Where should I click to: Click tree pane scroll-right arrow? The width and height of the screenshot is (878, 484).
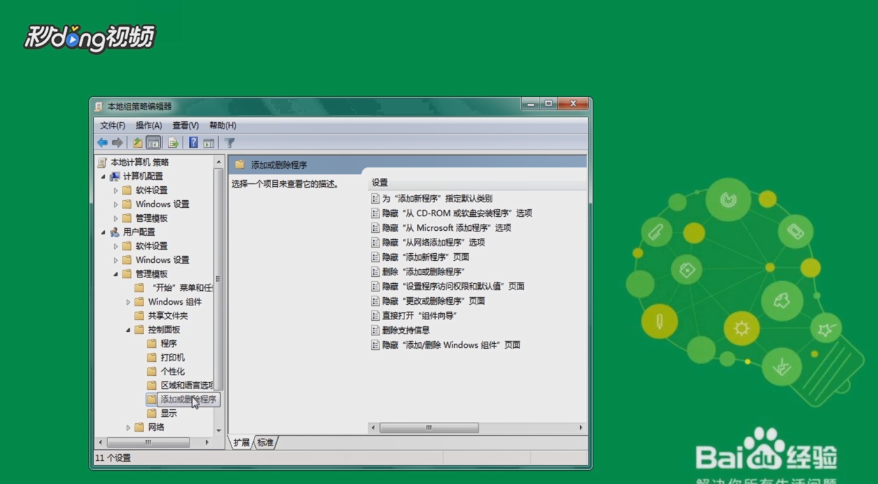click(x=207, y=442)
